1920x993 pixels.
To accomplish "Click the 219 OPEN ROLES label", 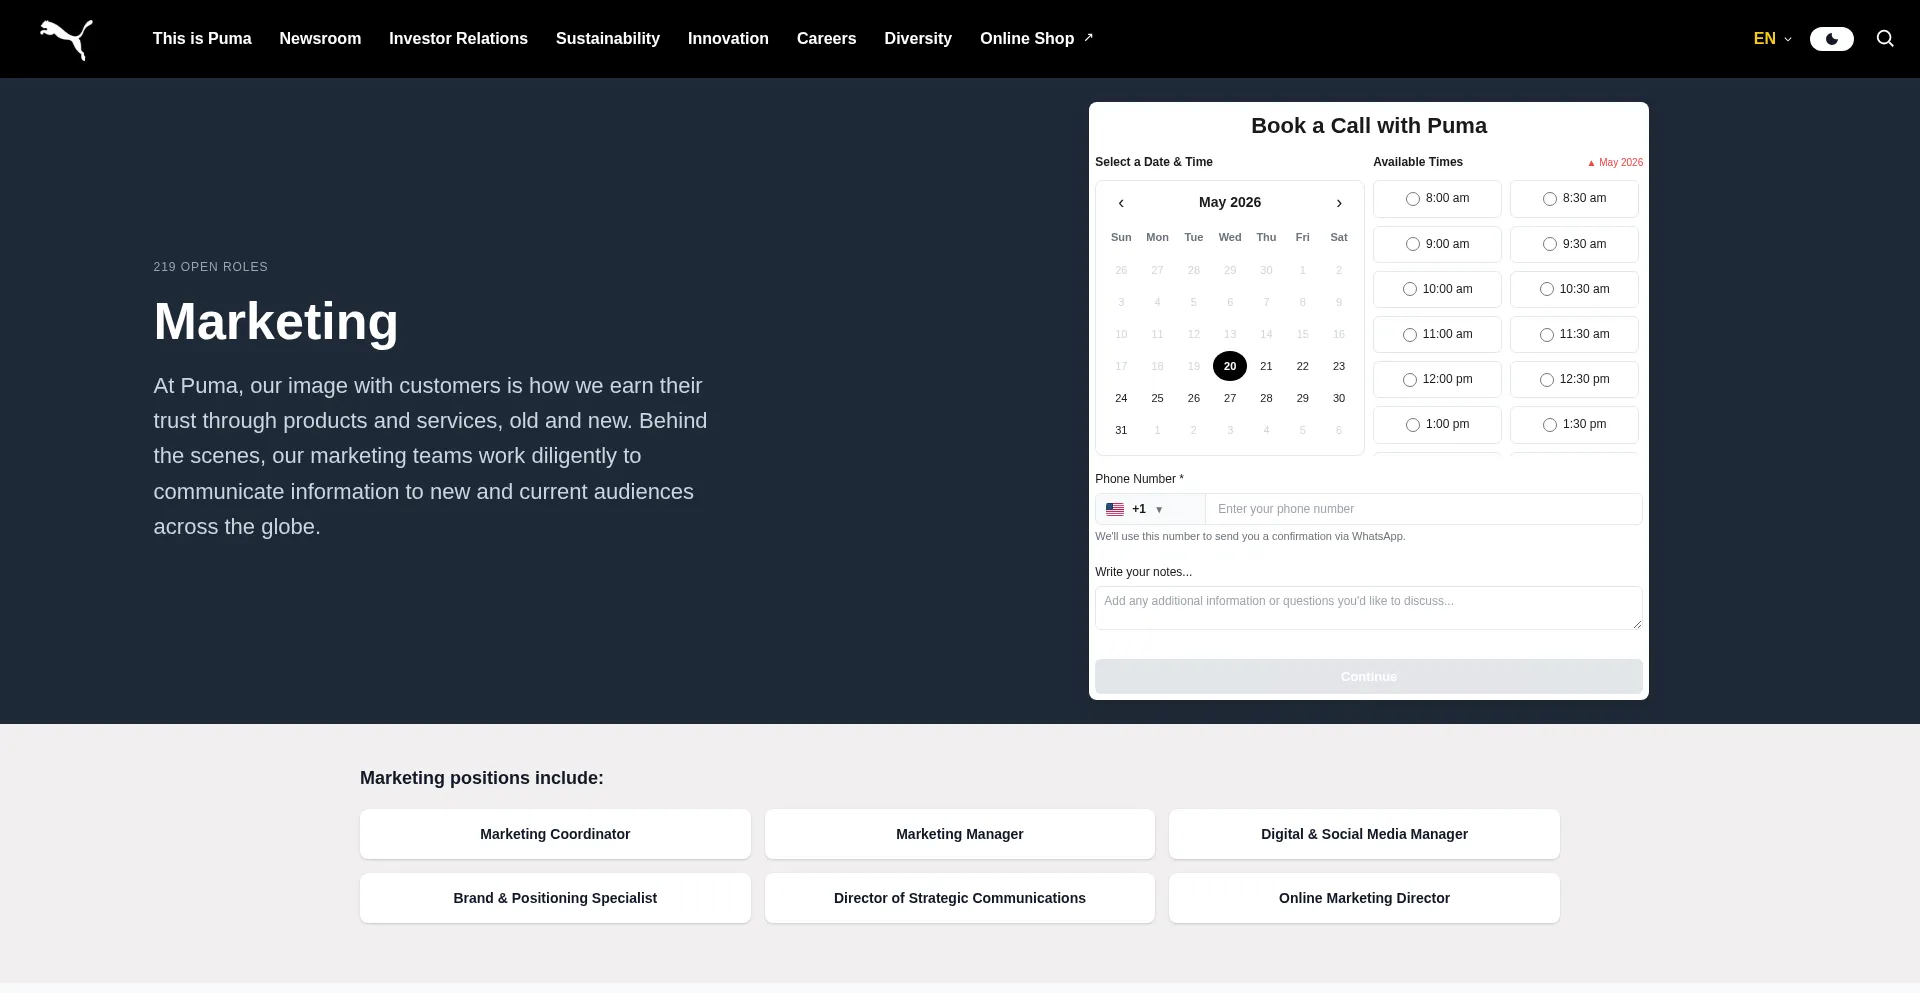I will (x=211, y=267).
